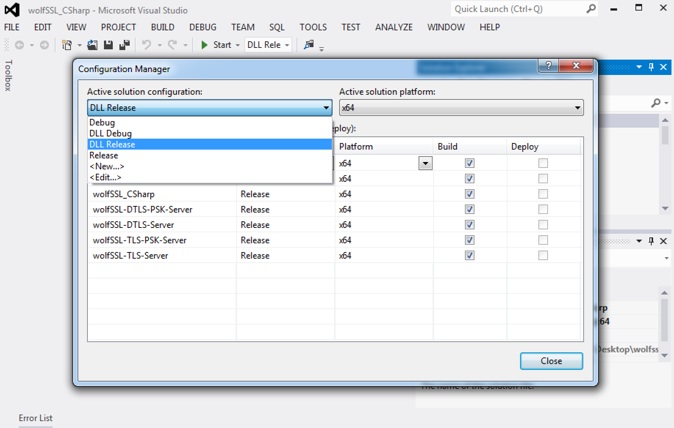Viewport: 674px width, 428px height.
Task: Click the Platform column header
Action: click(384, 147)
